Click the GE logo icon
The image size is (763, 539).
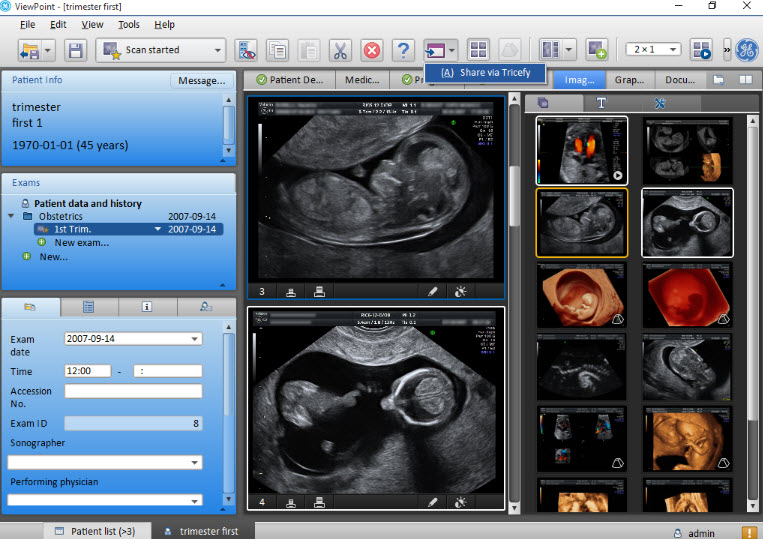point(745,50)
